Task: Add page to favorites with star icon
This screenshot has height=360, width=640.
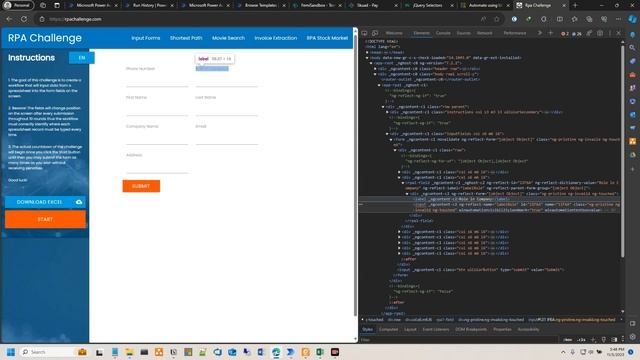Action: coord(496,19)
